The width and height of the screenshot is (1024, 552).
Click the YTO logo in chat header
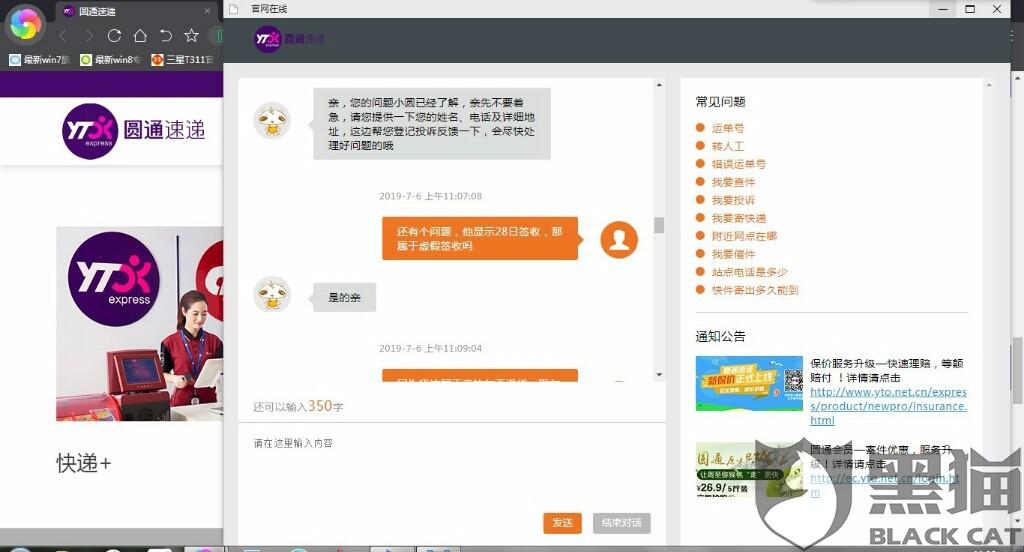point(289,39)
